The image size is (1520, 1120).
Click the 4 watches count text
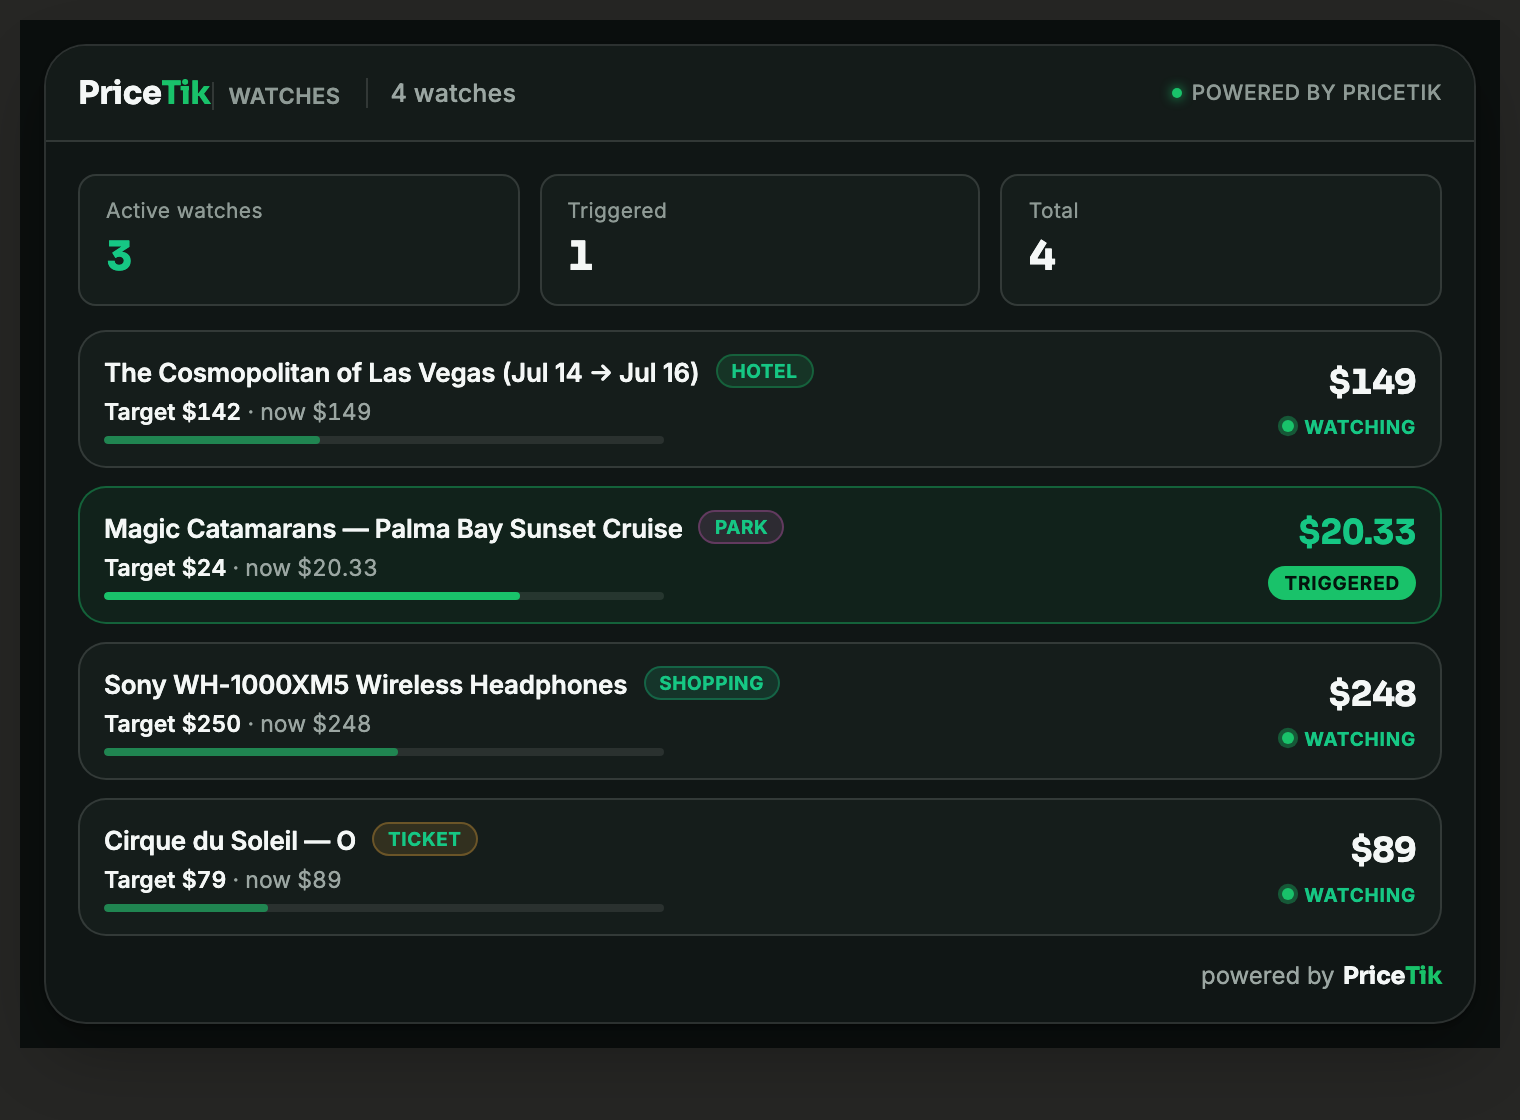(x=453, y=93)
